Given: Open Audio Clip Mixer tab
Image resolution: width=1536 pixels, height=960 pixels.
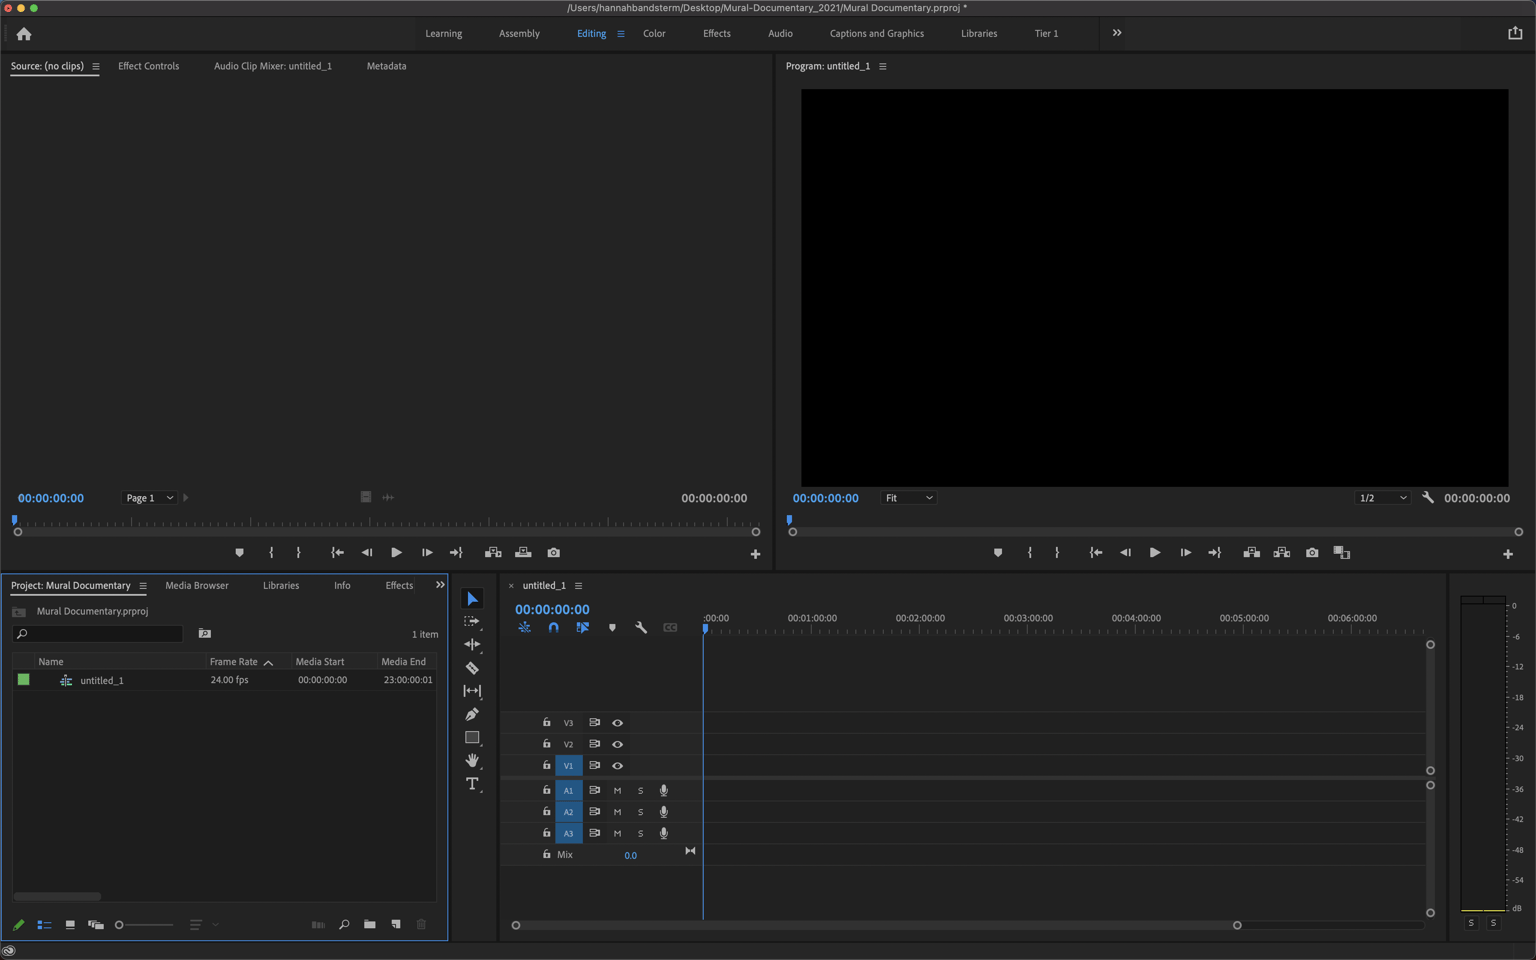Looking at the screenshot, I should click(273, 66).
